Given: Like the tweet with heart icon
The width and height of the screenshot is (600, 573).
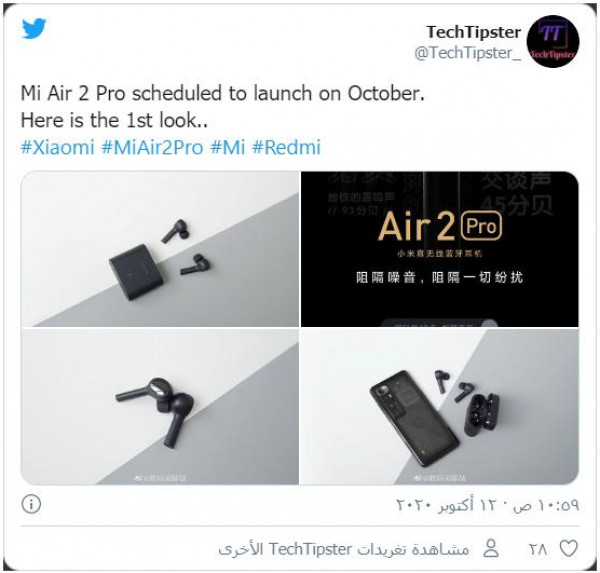Looking at the screenshot, I should click(569, 549).
